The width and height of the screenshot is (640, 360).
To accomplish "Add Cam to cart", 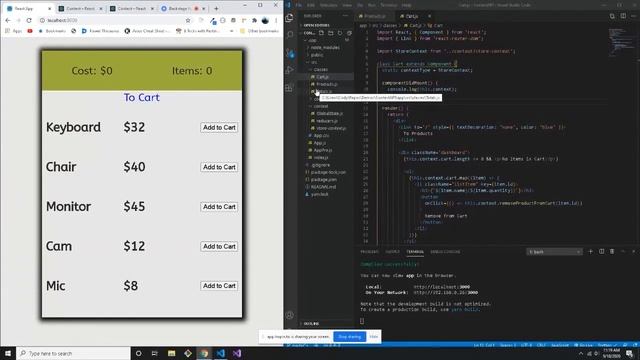I will click(219, 246).
